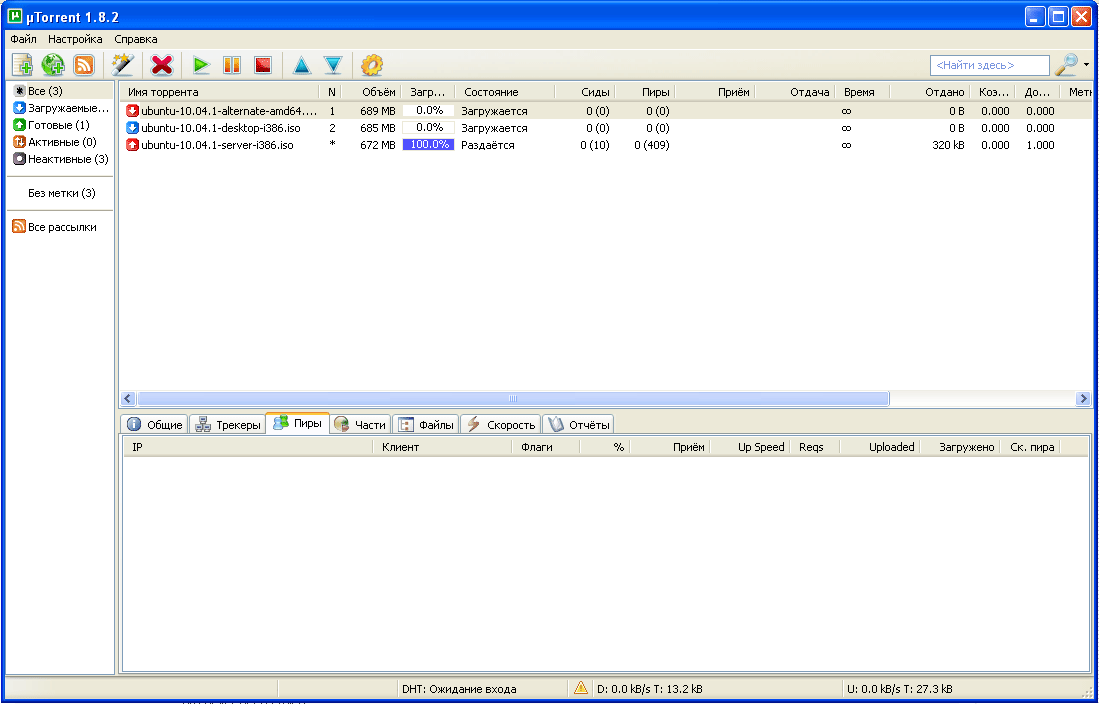Click the Create New Torrent wand icon

point(123,65)
